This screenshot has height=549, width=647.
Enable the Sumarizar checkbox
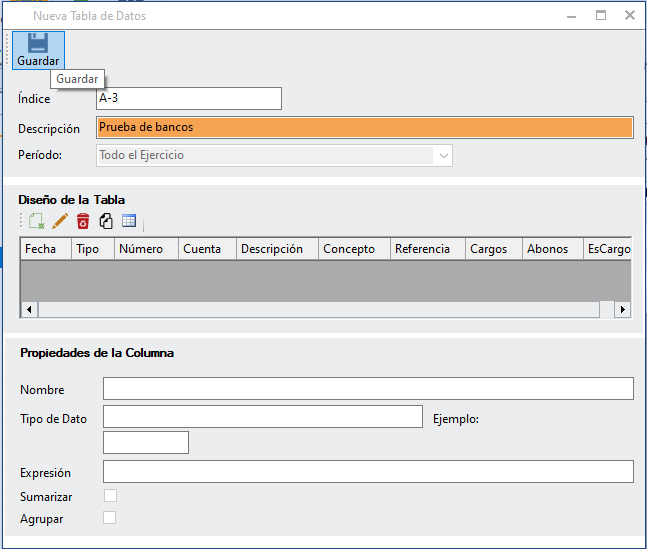pos(110,496)
